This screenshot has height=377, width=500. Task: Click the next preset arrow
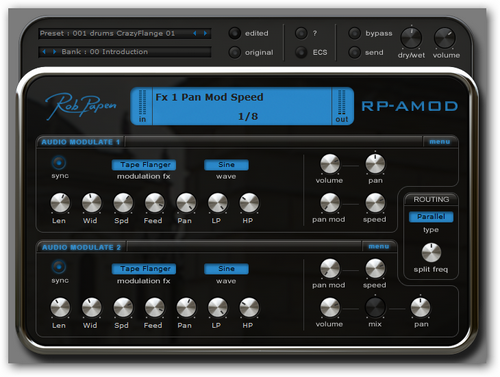point(205,33)
